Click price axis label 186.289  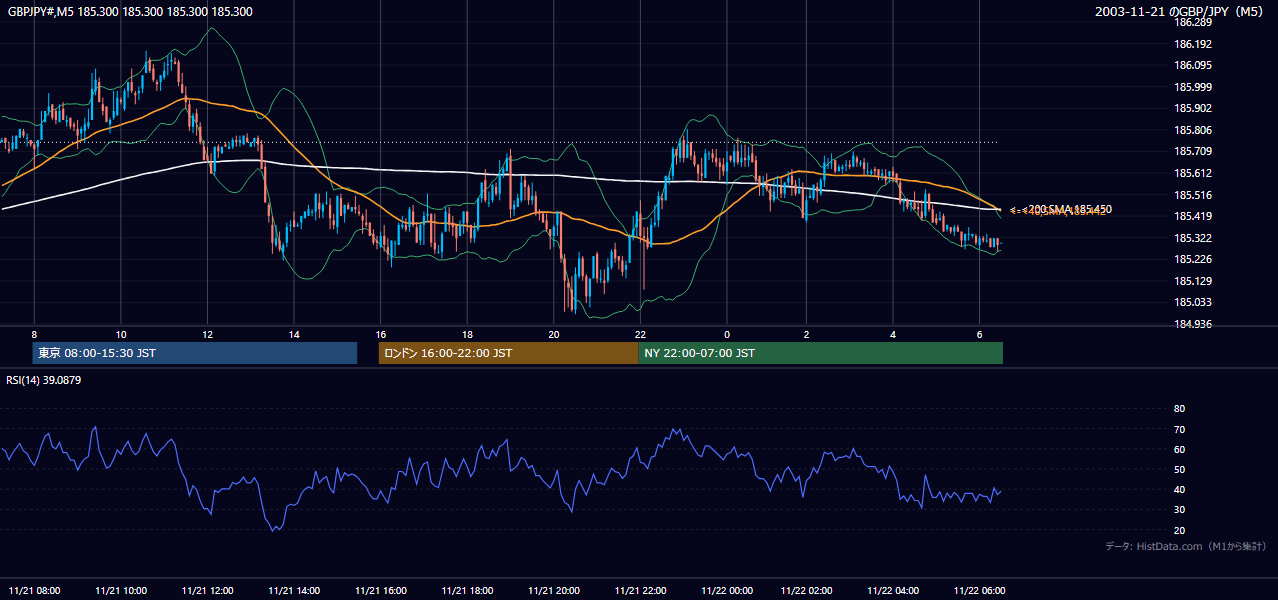[x=1194, y=22]
